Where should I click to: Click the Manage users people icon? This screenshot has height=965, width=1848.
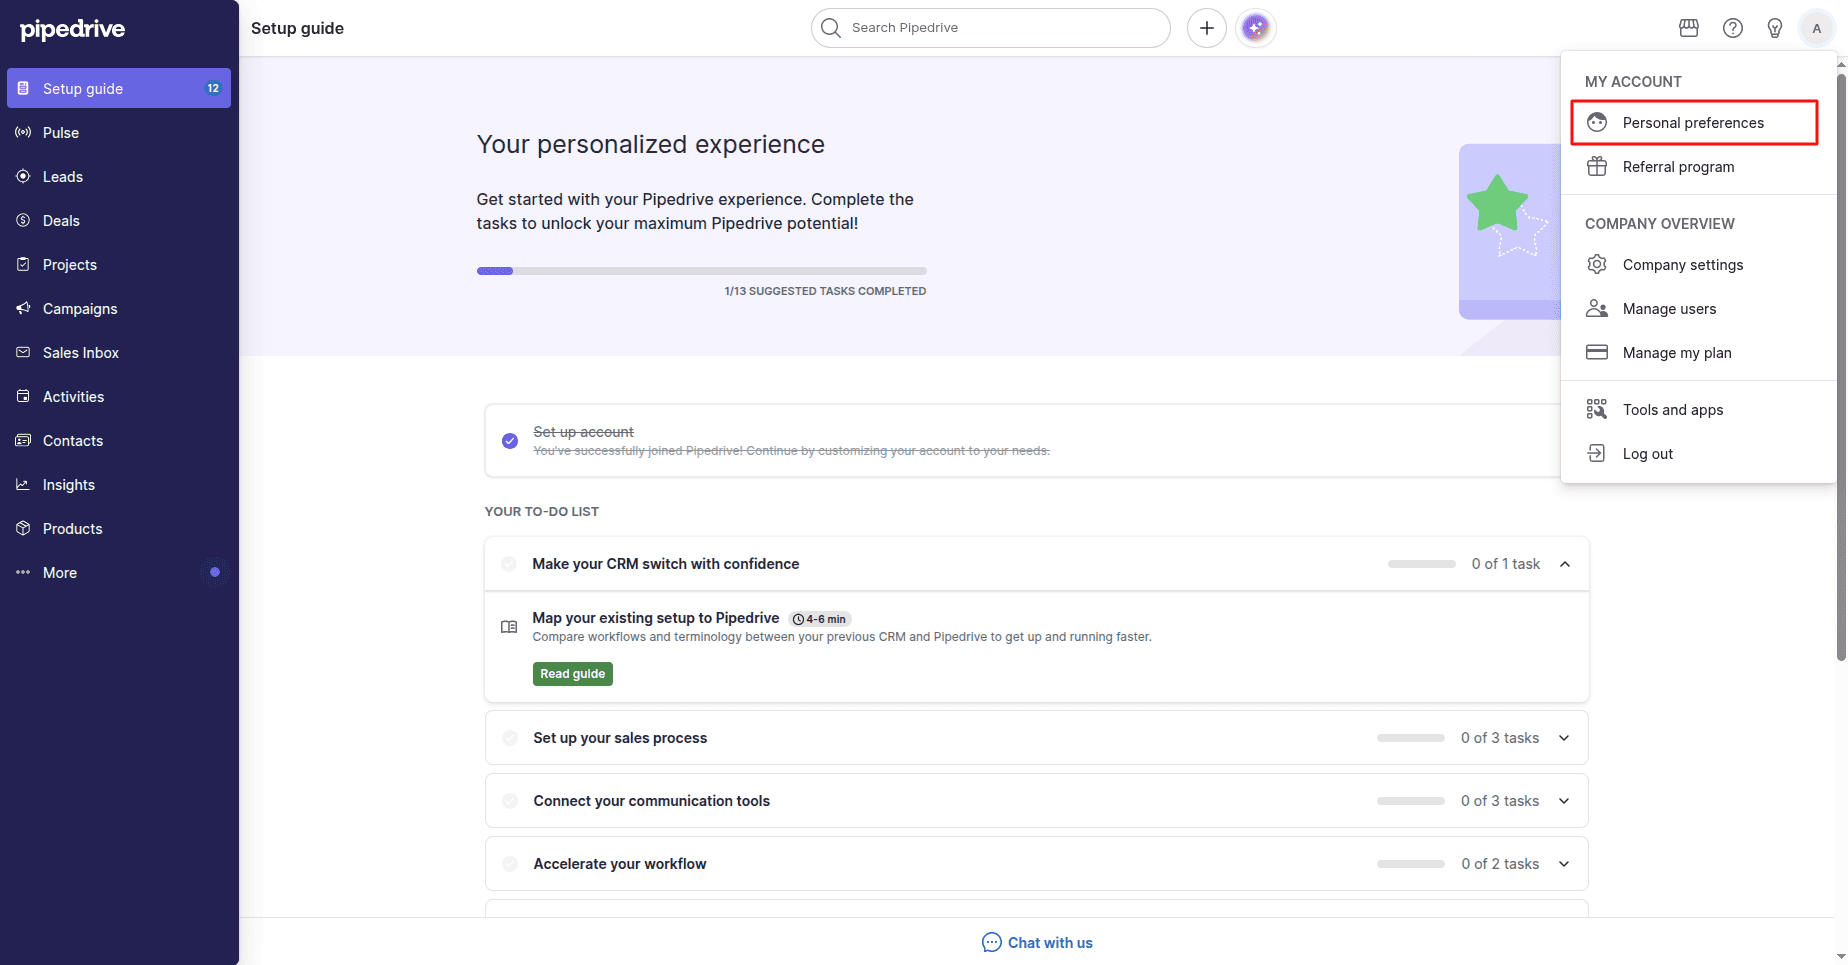1597,308
